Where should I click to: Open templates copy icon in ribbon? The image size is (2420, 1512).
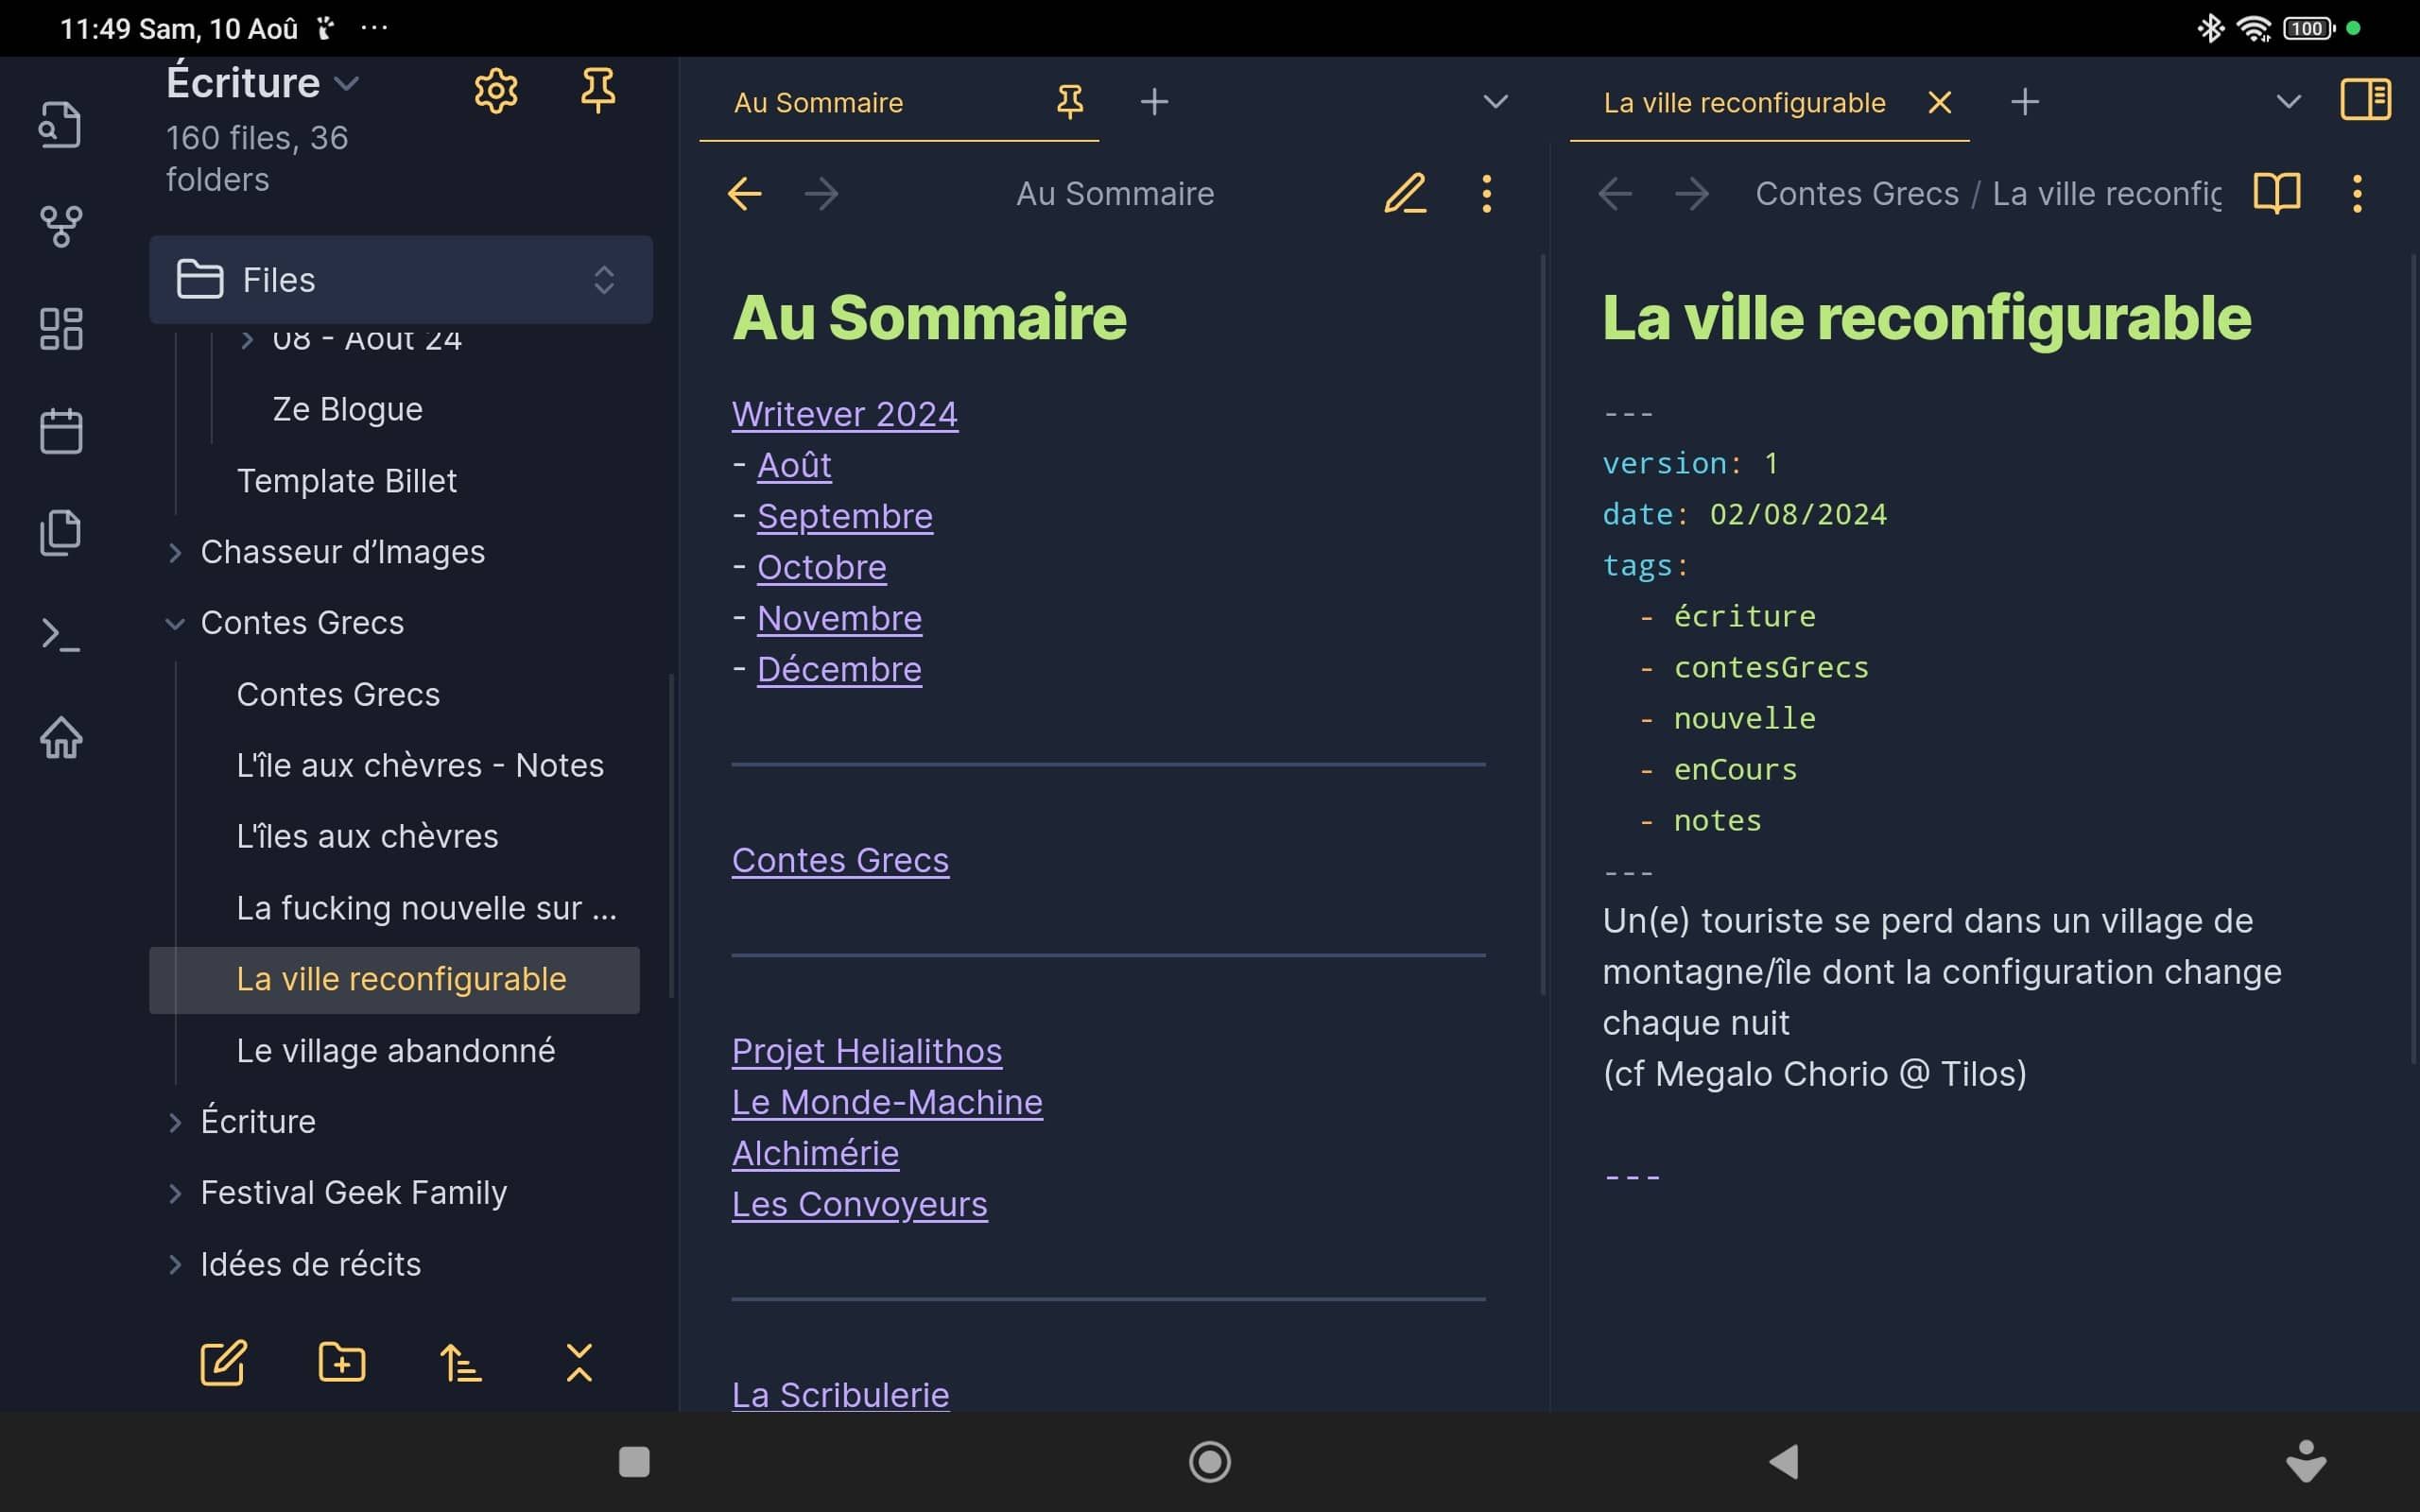(60, 532)
